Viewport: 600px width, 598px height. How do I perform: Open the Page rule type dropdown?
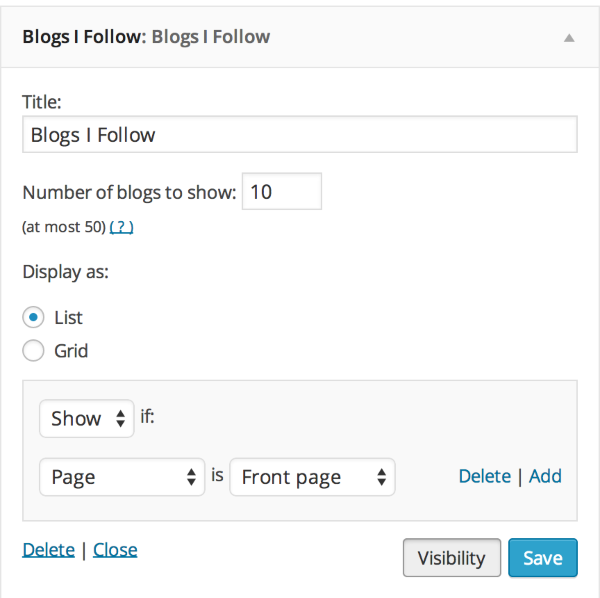pos(122,477)
